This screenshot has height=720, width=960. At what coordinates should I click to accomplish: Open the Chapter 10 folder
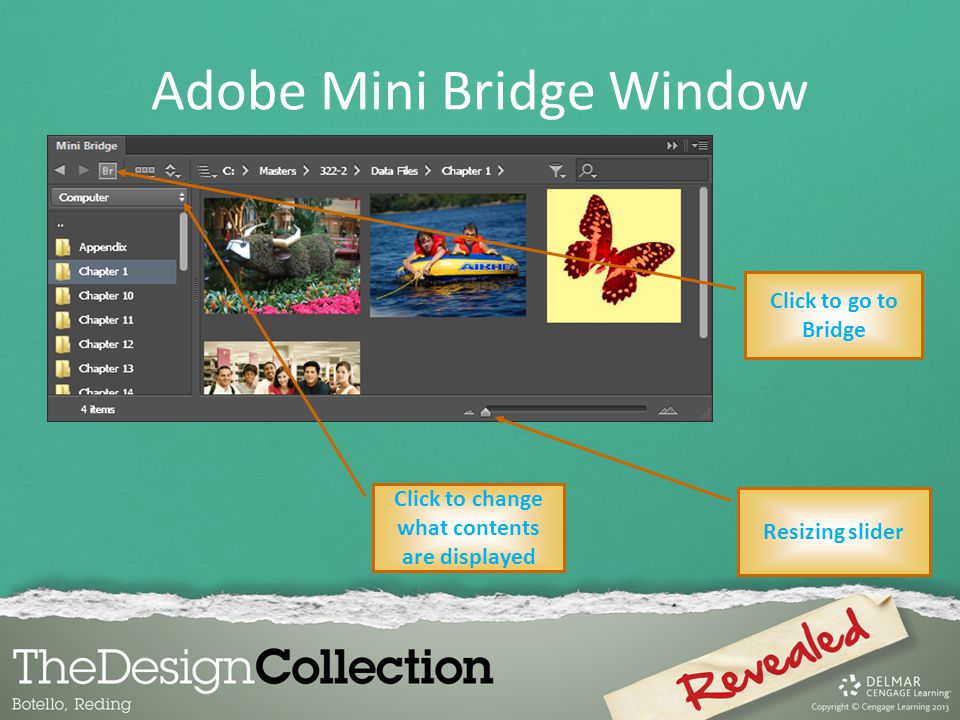point(113,296)
